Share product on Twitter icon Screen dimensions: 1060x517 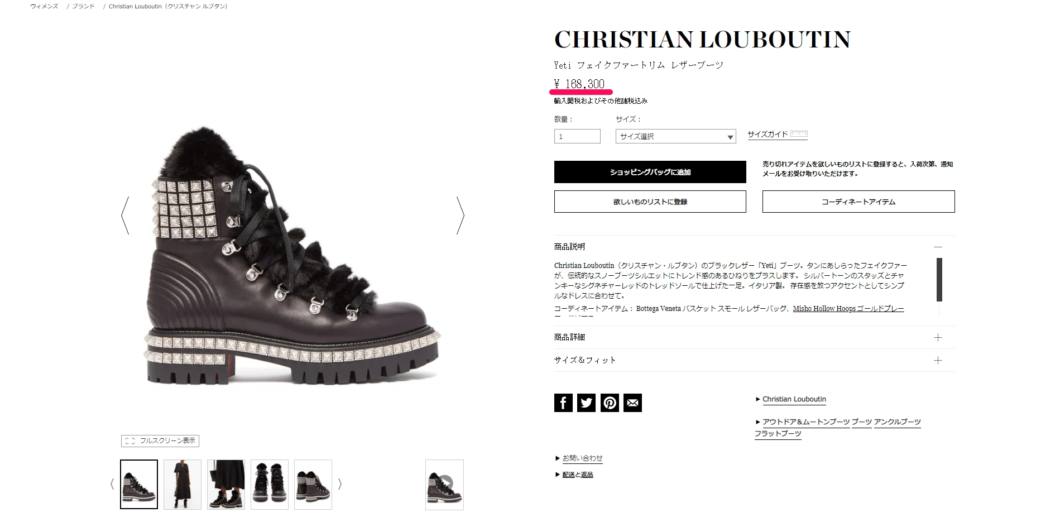point(586,403)
